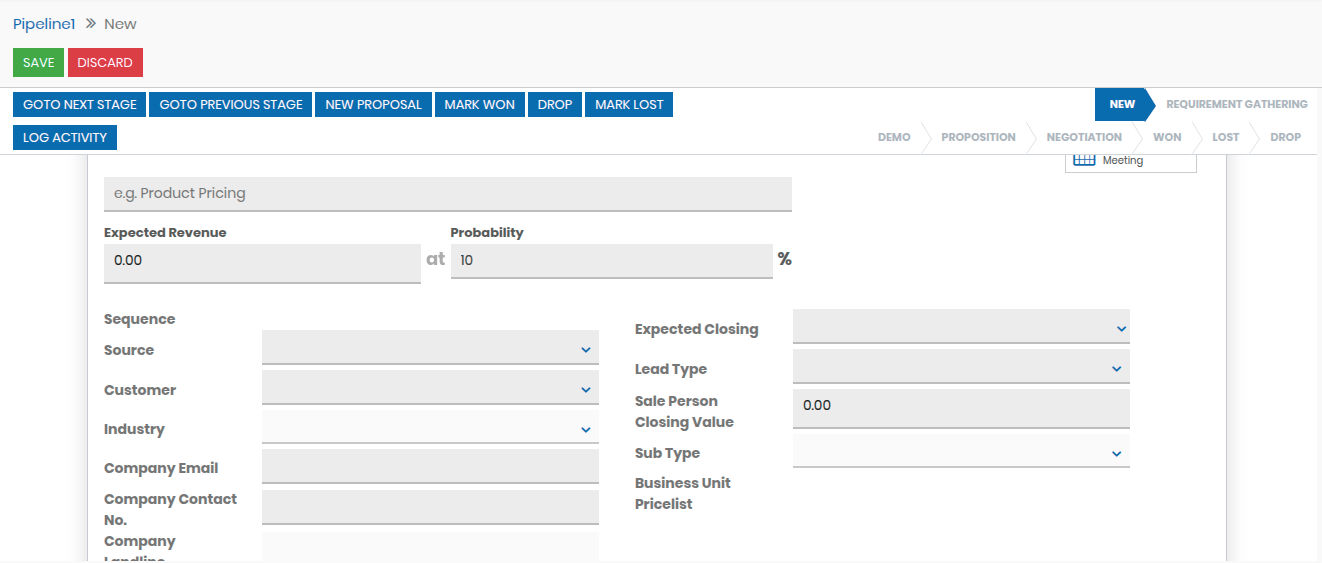The image size is (1322, 563).
Task: Mark the opportunity as Won
Action: [479, 104]
